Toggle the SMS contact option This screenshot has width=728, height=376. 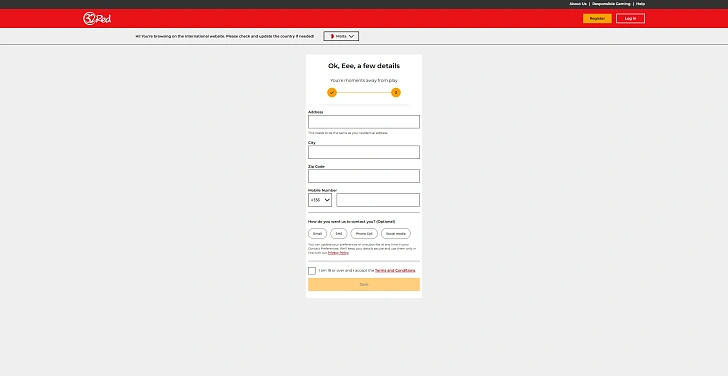(x=339, y=233)
